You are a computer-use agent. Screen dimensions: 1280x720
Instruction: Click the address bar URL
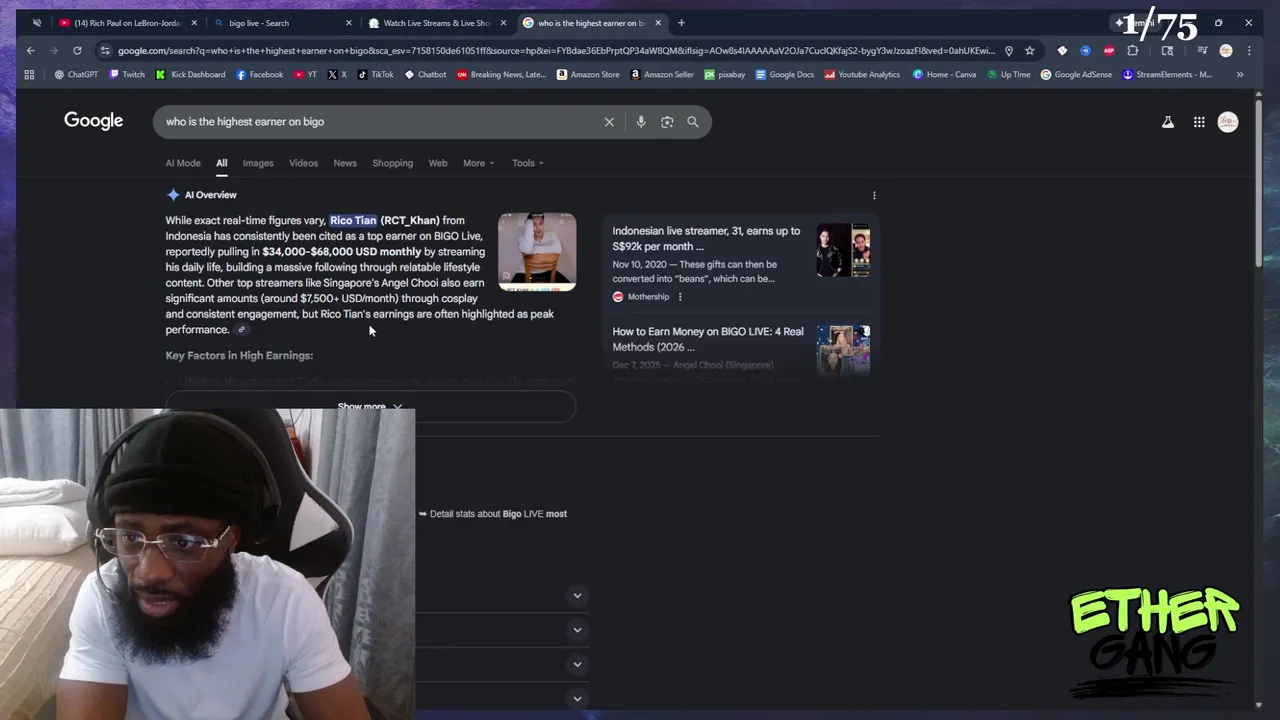pyautogui.click(x=556, y=50)
